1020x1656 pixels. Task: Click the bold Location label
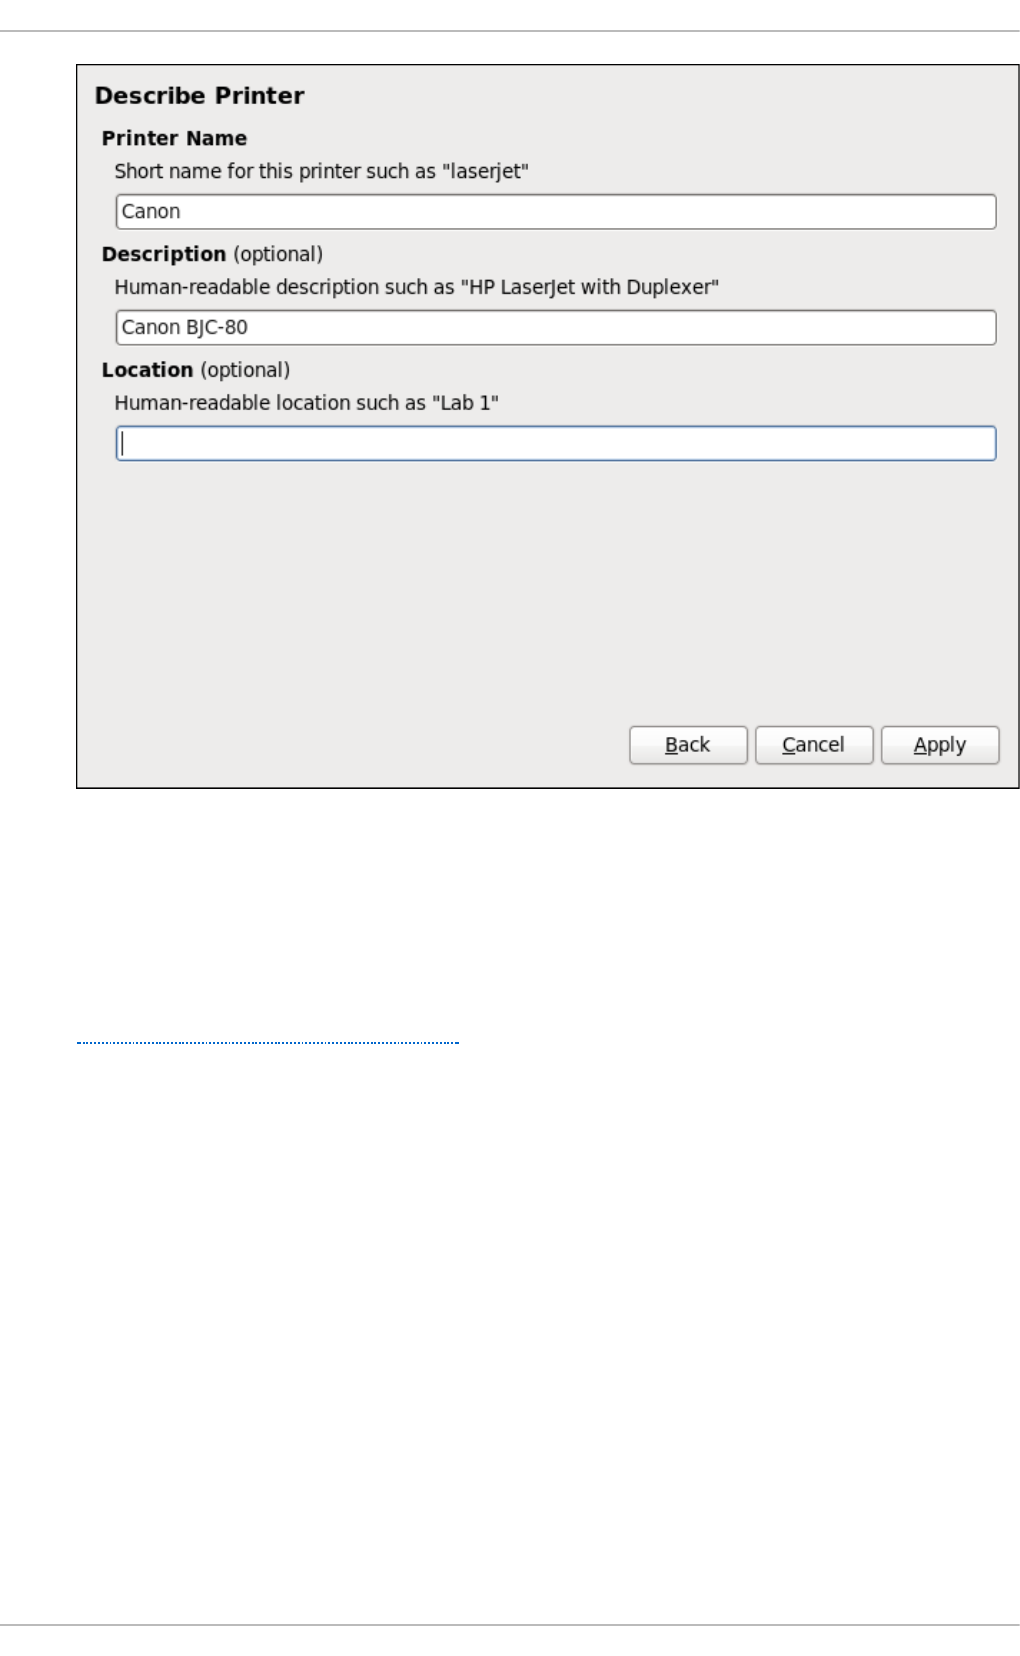147,371
